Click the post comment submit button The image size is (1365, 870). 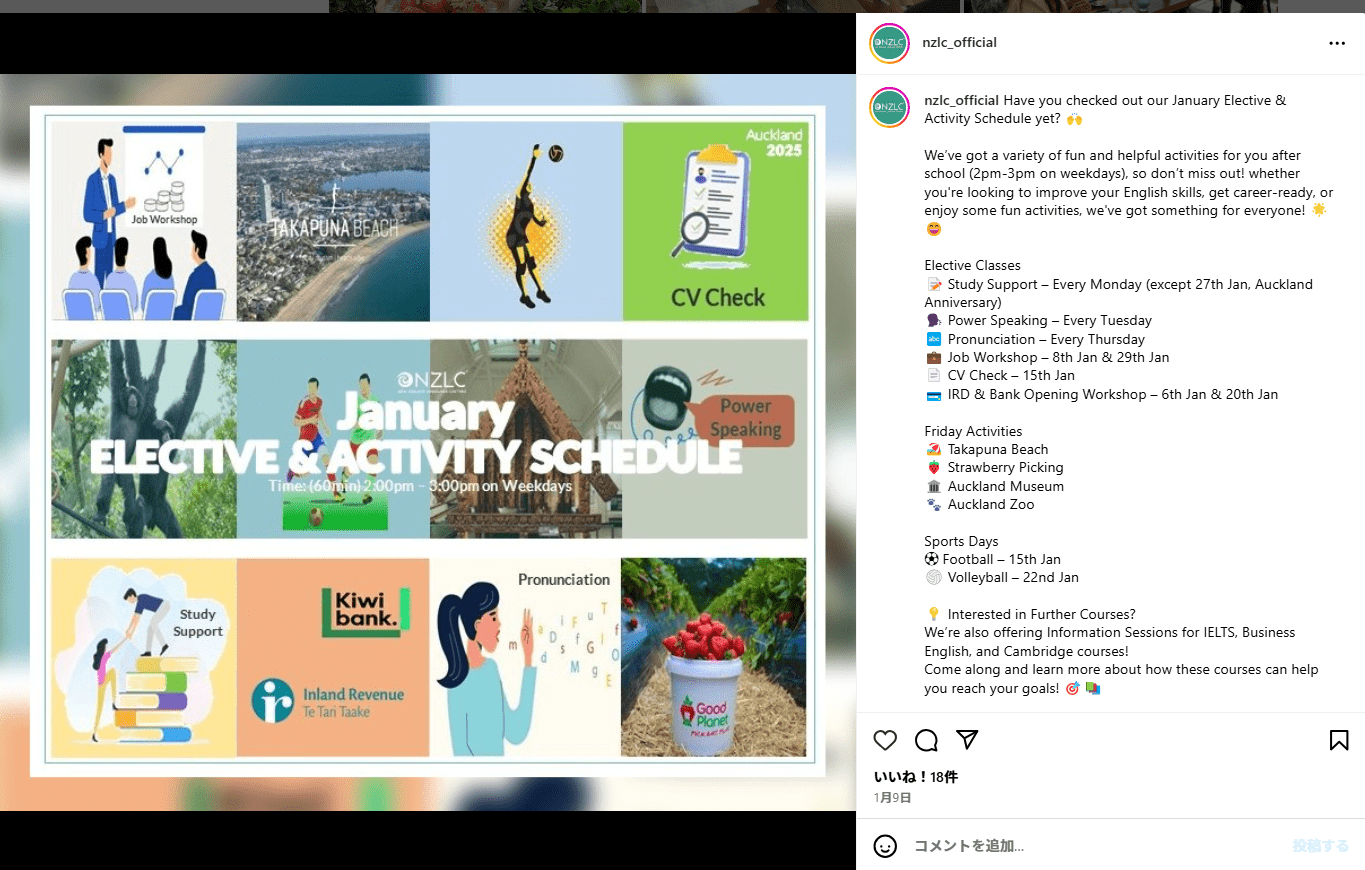pos(1320,846)
